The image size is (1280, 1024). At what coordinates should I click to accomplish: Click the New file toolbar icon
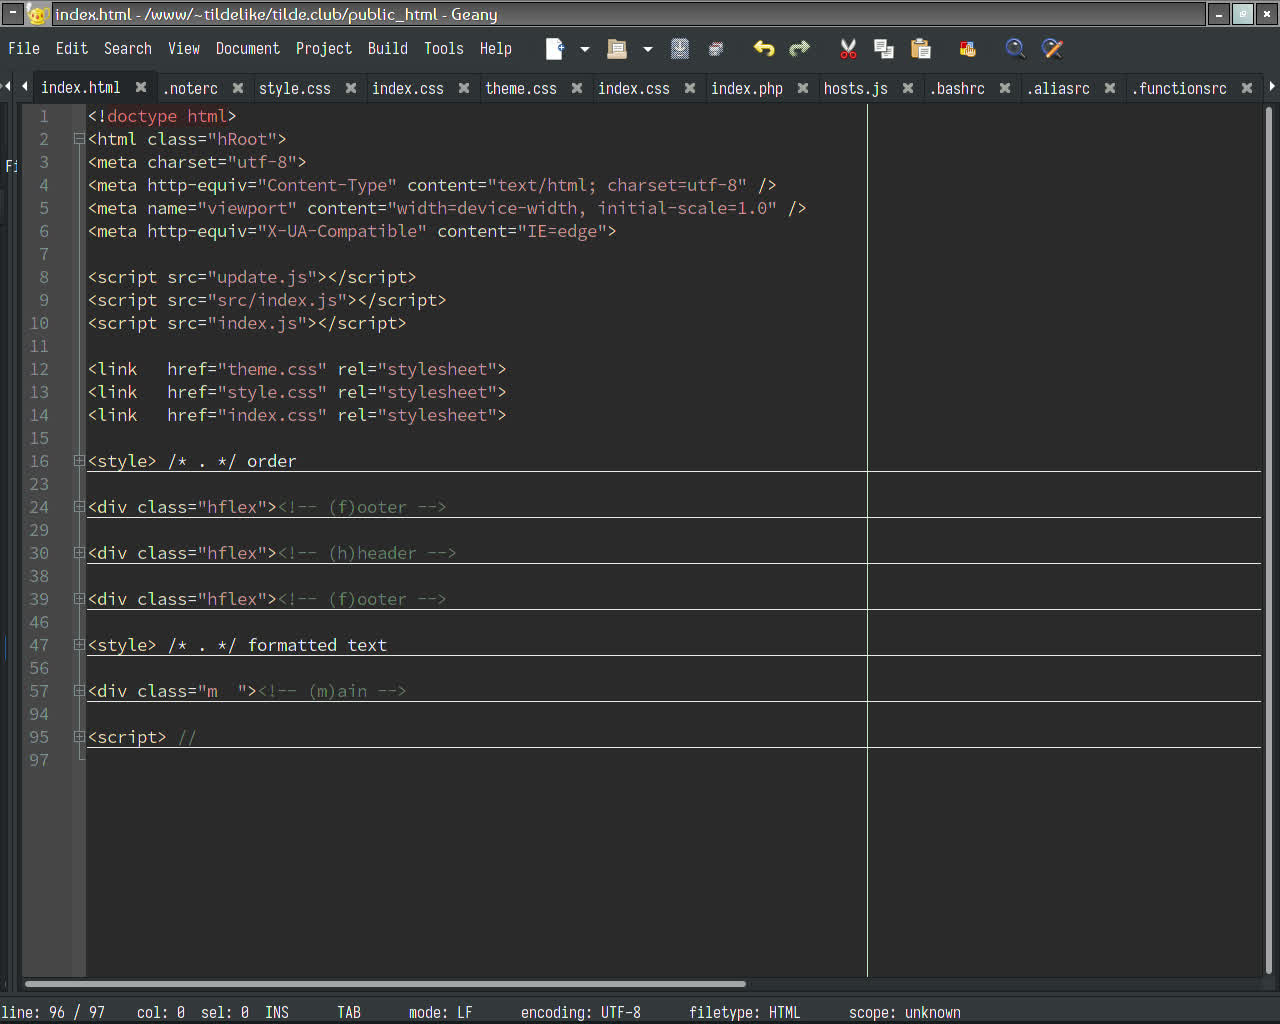click(554, 49)
